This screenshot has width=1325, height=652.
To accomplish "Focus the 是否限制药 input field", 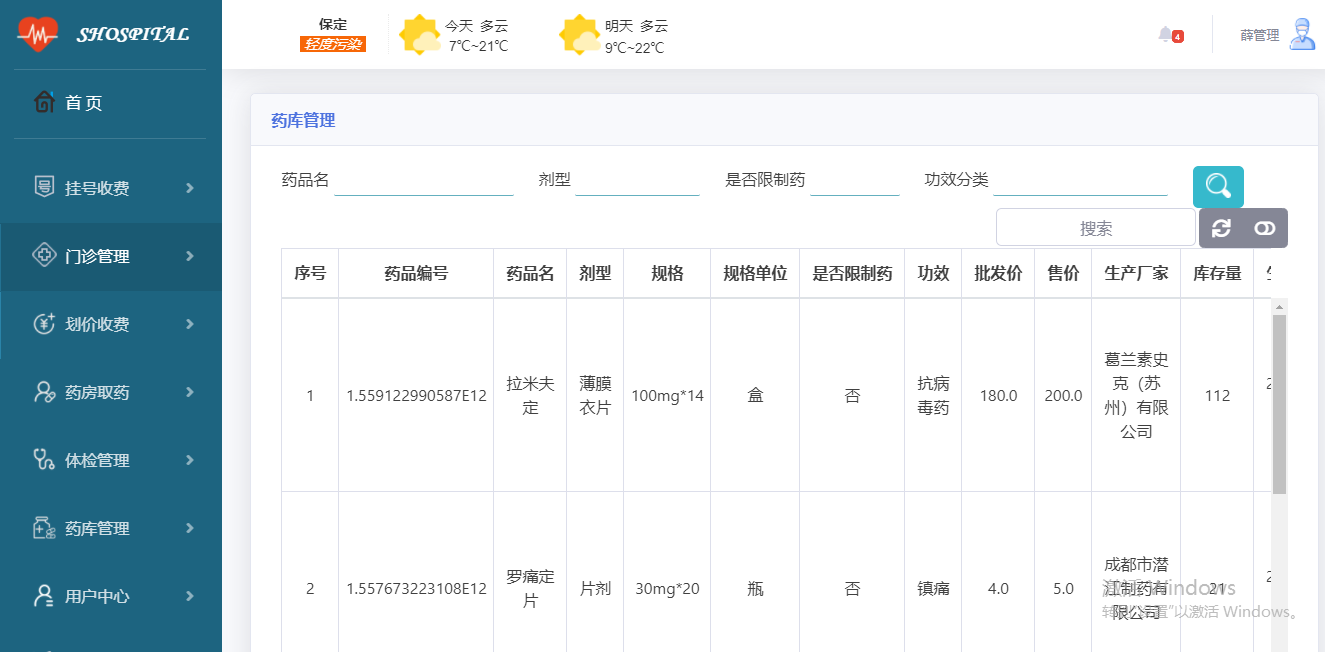I will pyautogui.click(x=855, y=180).
